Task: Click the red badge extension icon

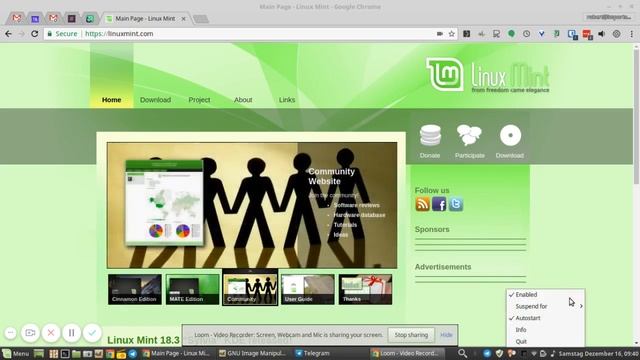Action: (587, 34)
